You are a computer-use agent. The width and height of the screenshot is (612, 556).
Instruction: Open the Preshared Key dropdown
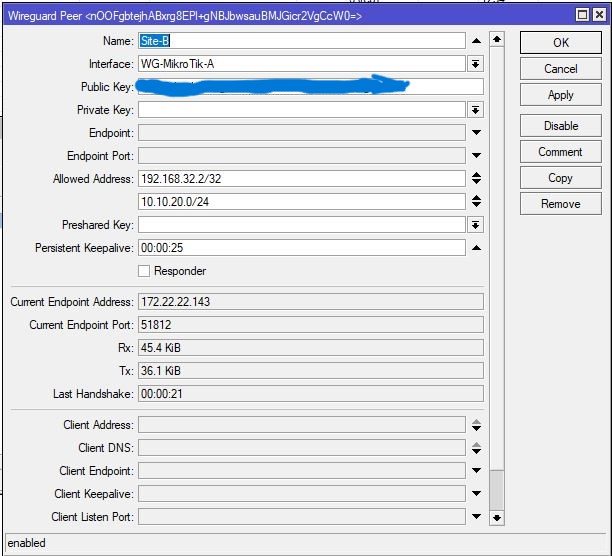point(476,225)
